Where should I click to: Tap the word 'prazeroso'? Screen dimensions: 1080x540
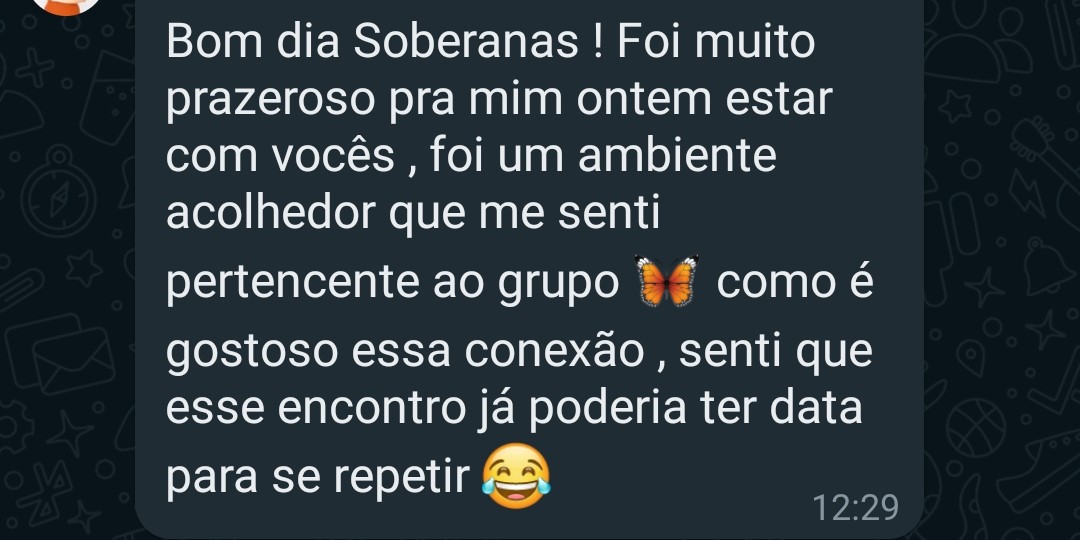(x=271, y=102)
